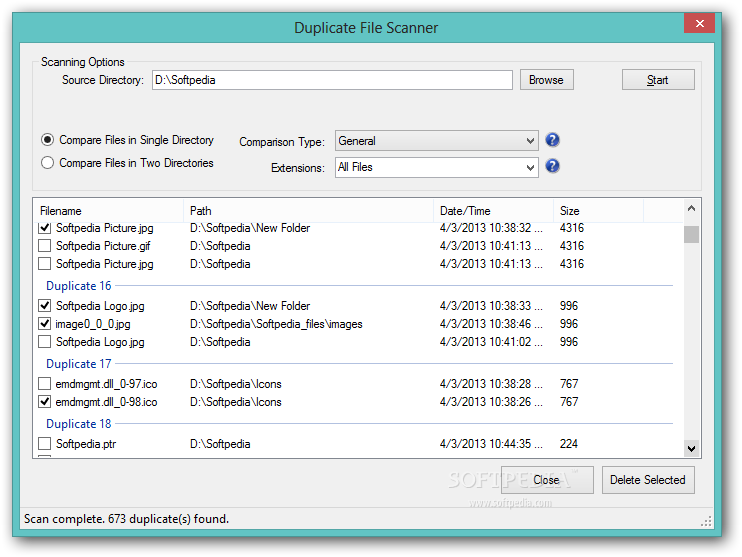The width and height of the screenshot is (742, 557).
Task: Open help for Extensions
Action: point(552,166)
